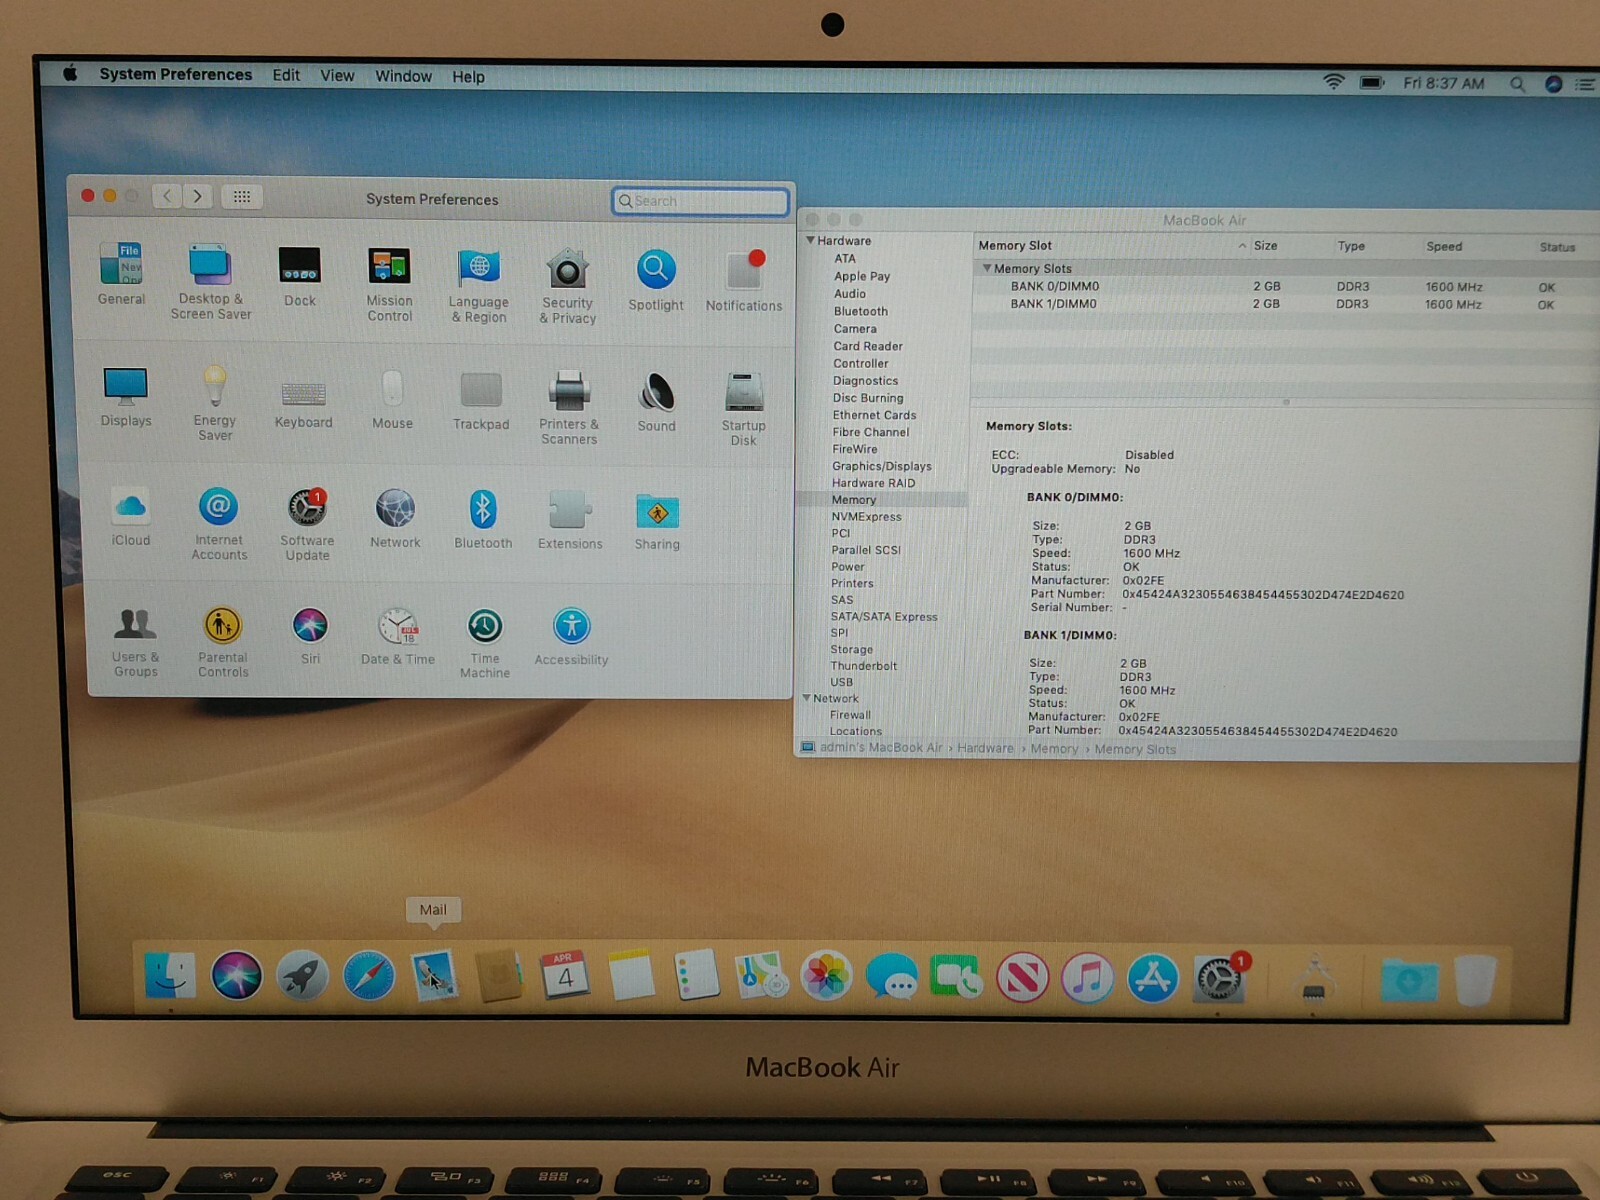This screenshot has height=1200, width=1600.
Task: Select the BANK 1/DIMM0 memory row
Action: click(1285, 304)
